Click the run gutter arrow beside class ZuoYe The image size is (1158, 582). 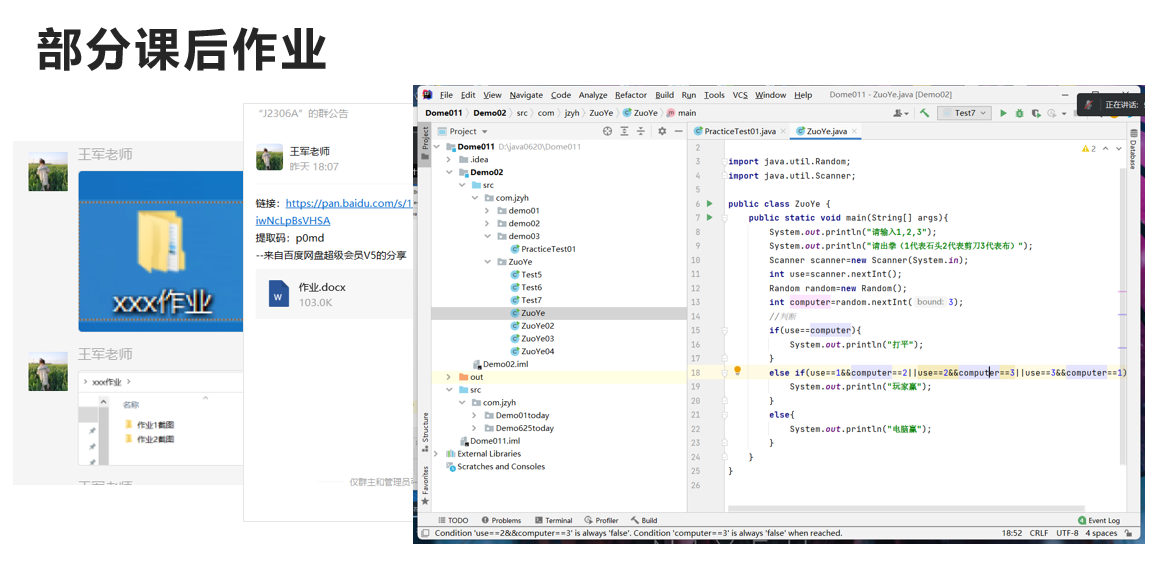click(710, 204)
